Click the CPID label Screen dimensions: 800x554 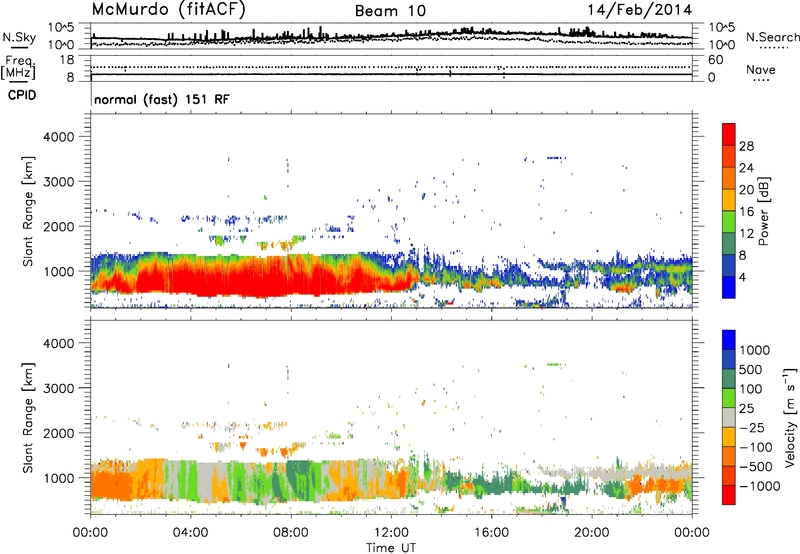tap(22, 95)
